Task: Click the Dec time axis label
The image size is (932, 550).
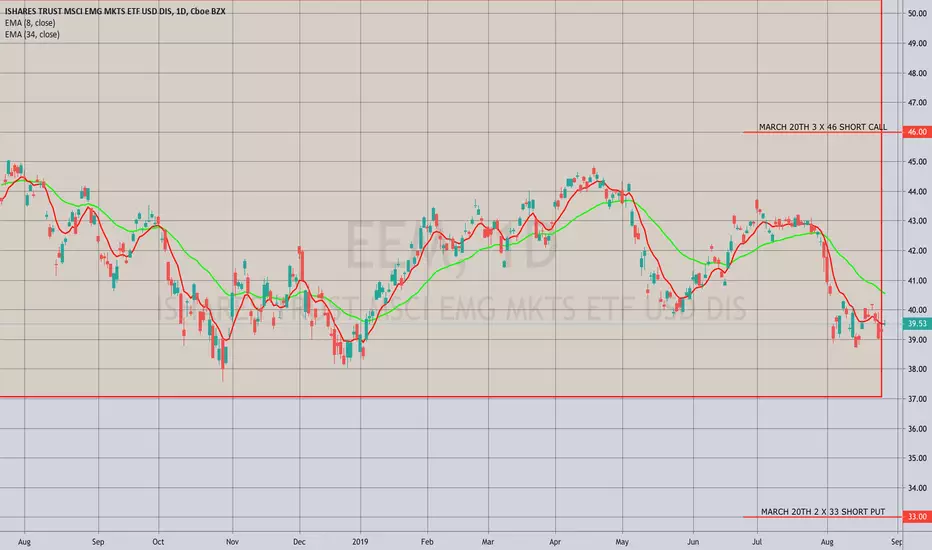Action: click(x=299, y=542)
